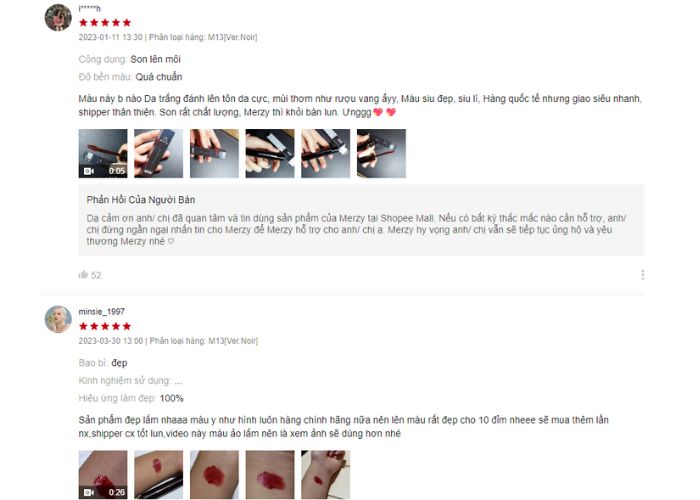View second swatch photo with lipstick tube
Image resolution: width=700 pixels, height=500 pixels.
158,475
